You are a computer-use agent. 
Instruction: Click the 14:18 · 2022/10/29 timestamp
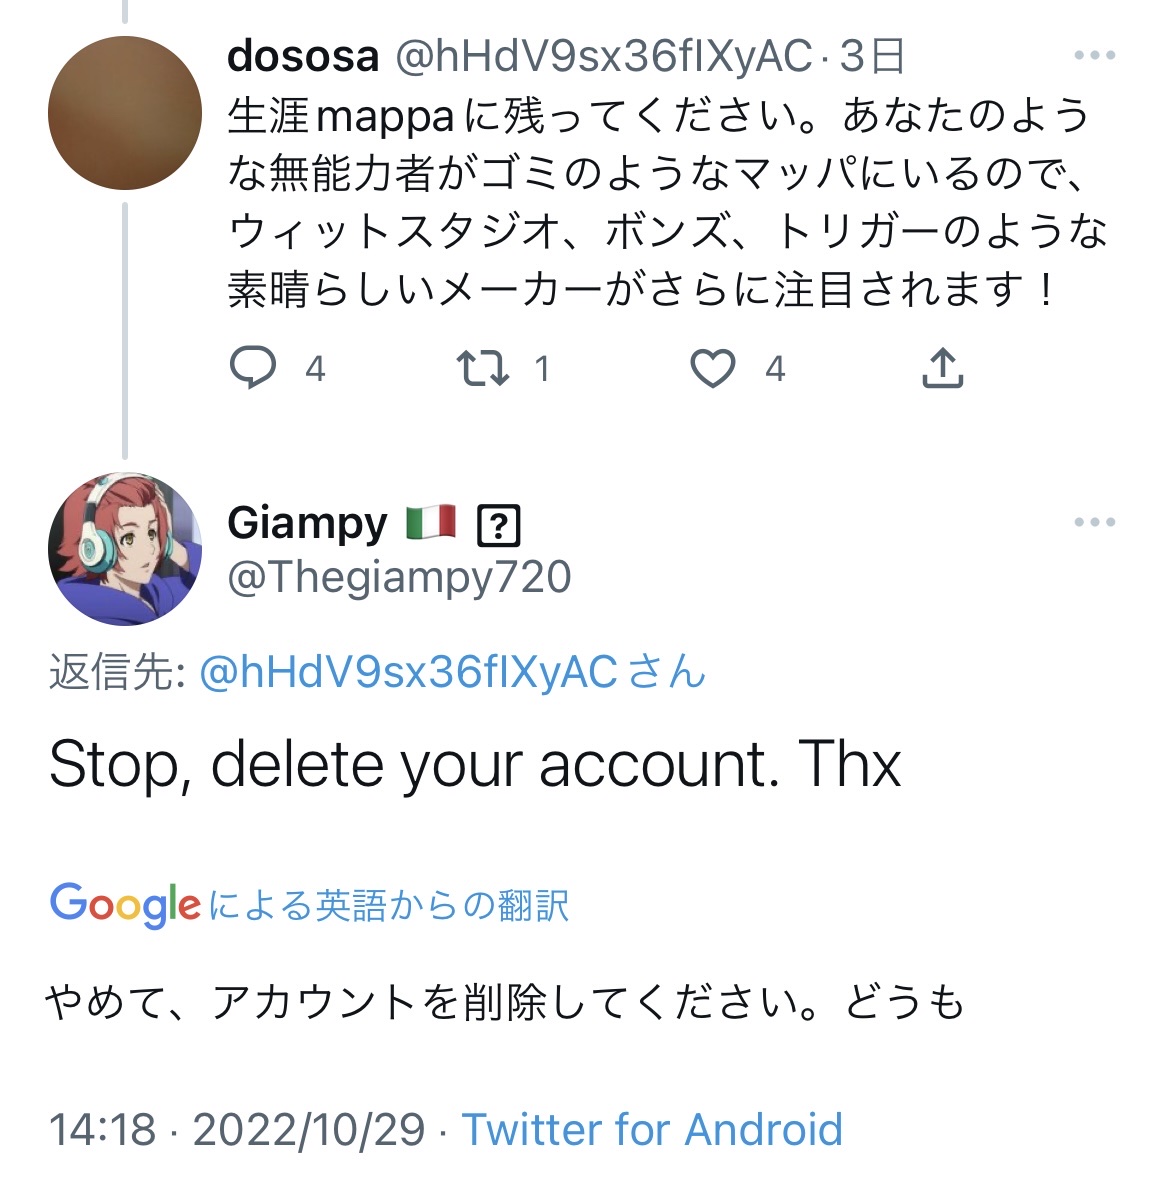236,1130
